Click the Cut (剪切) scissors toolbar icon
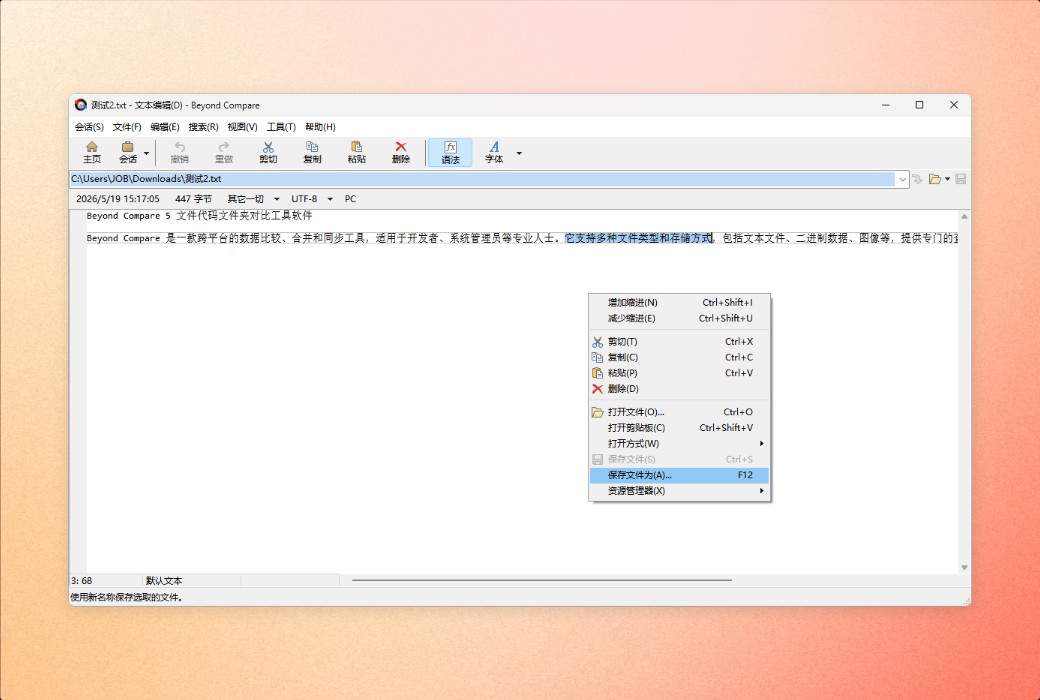This screenshot has width=1040, height=700. click(268, 152)
